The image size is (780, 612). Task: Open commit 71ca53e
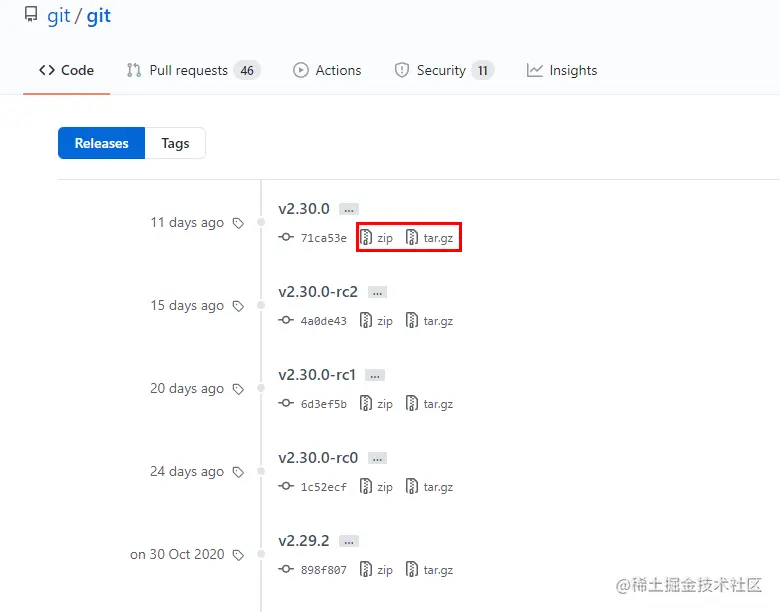[323, 238]
